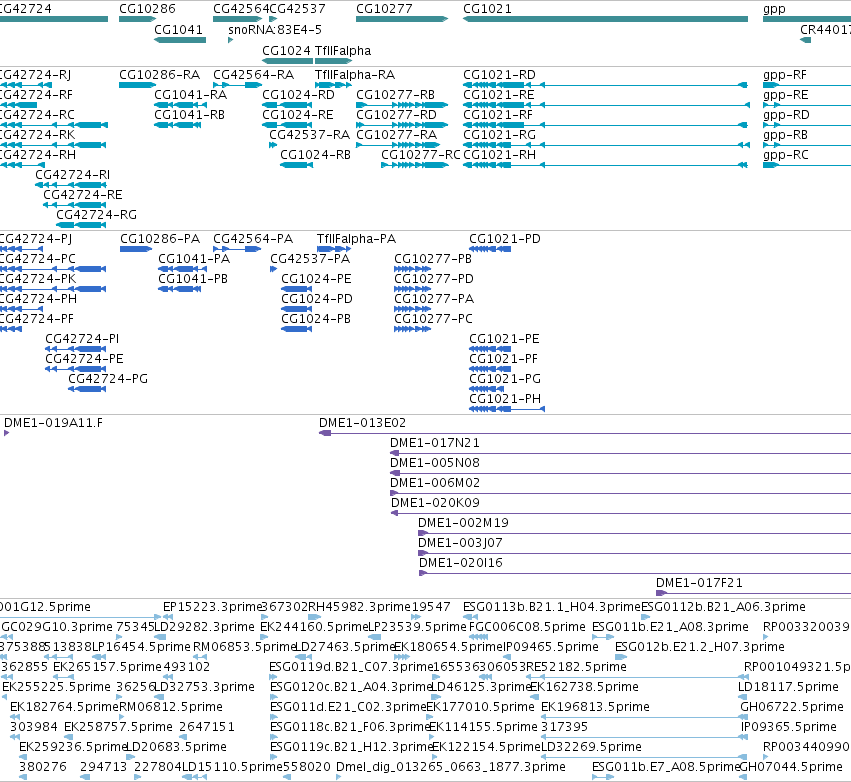Screen dimensions: 851x782
Task: Open the CG1024-RE transcript label
Action: pyautogui.click(x=297, y=115)
